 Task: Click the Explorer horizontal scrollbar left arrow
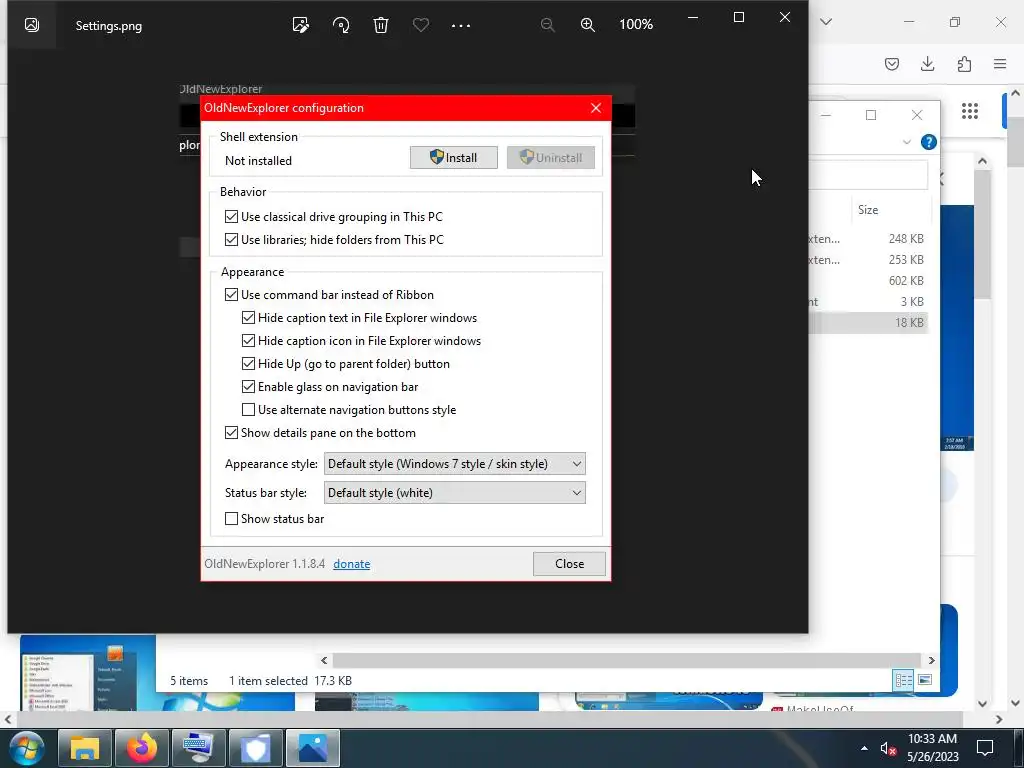(324, 660)
